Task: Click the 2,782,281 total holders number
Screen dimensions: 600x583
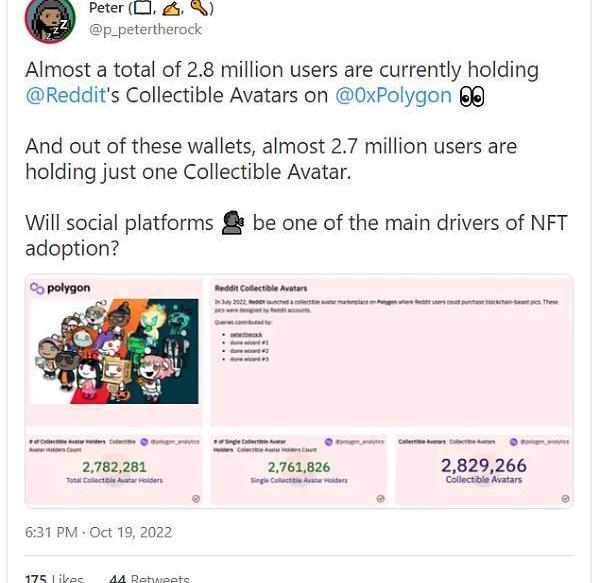Action: [x=114, y=466]
